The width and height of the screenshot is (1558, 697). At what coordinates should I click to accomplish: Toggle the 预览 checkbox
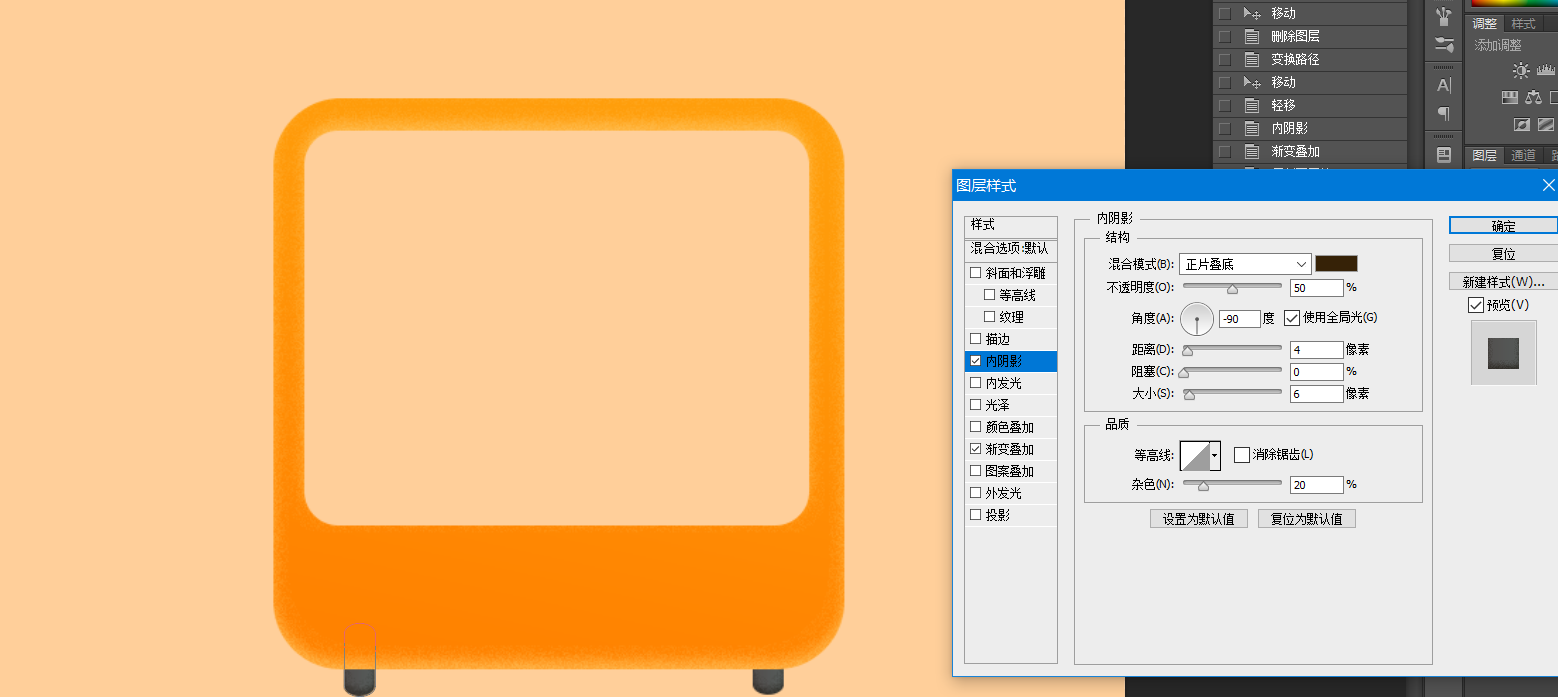tap(1476, 305)
